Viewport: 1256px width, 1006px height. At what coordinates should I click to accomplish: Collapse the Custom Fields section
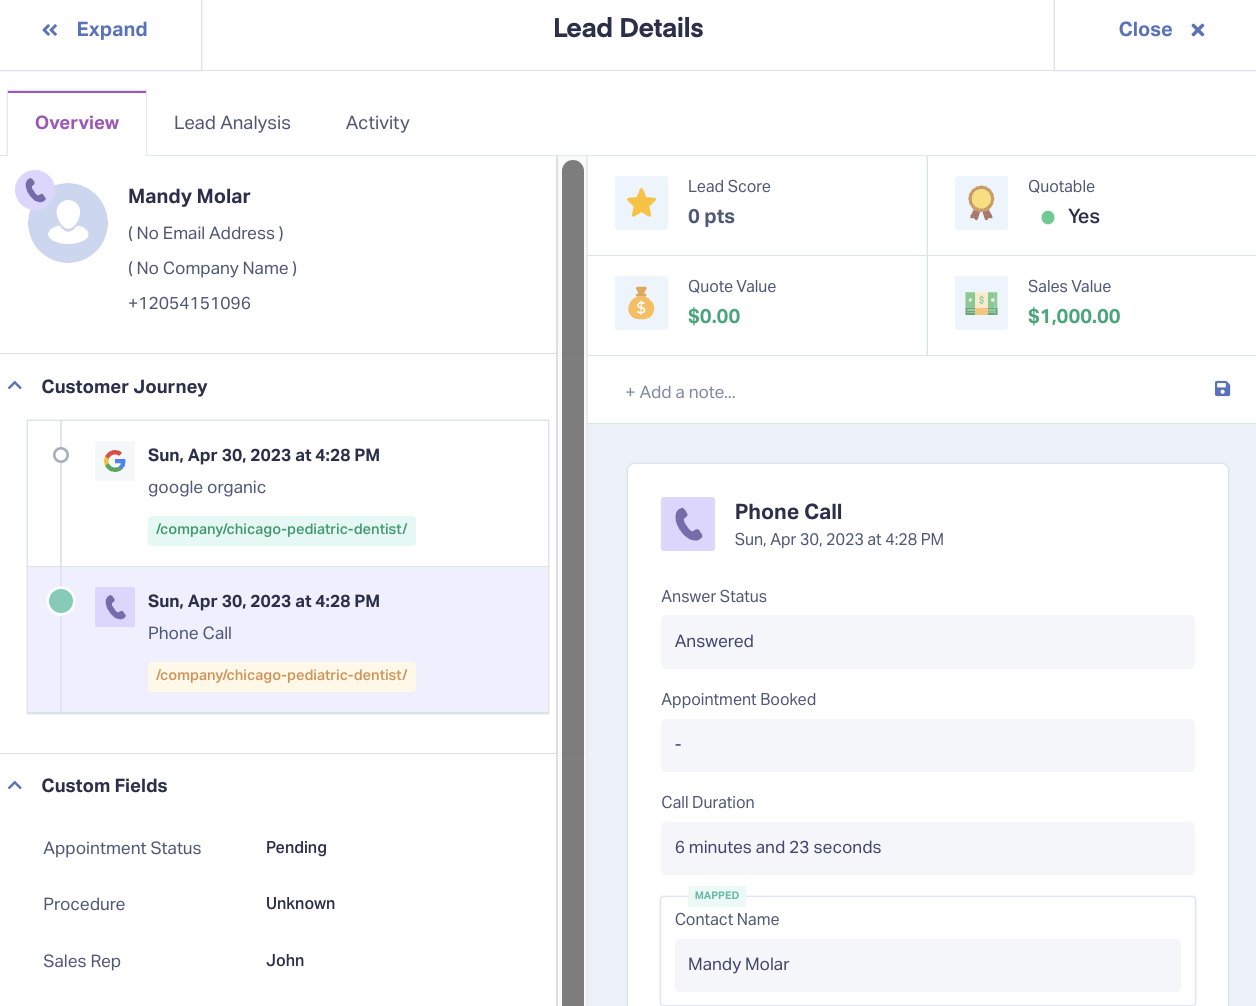[x=15, y=785]
